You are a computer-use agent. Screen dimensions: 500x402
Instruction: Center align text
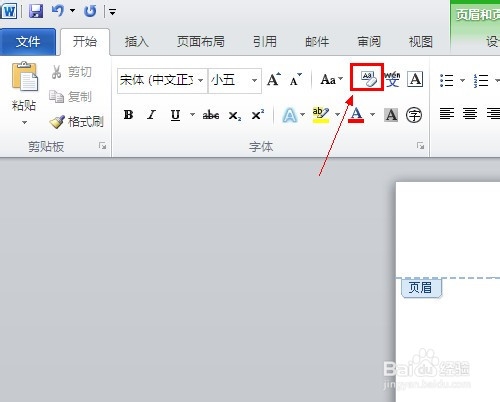[470, 113]
